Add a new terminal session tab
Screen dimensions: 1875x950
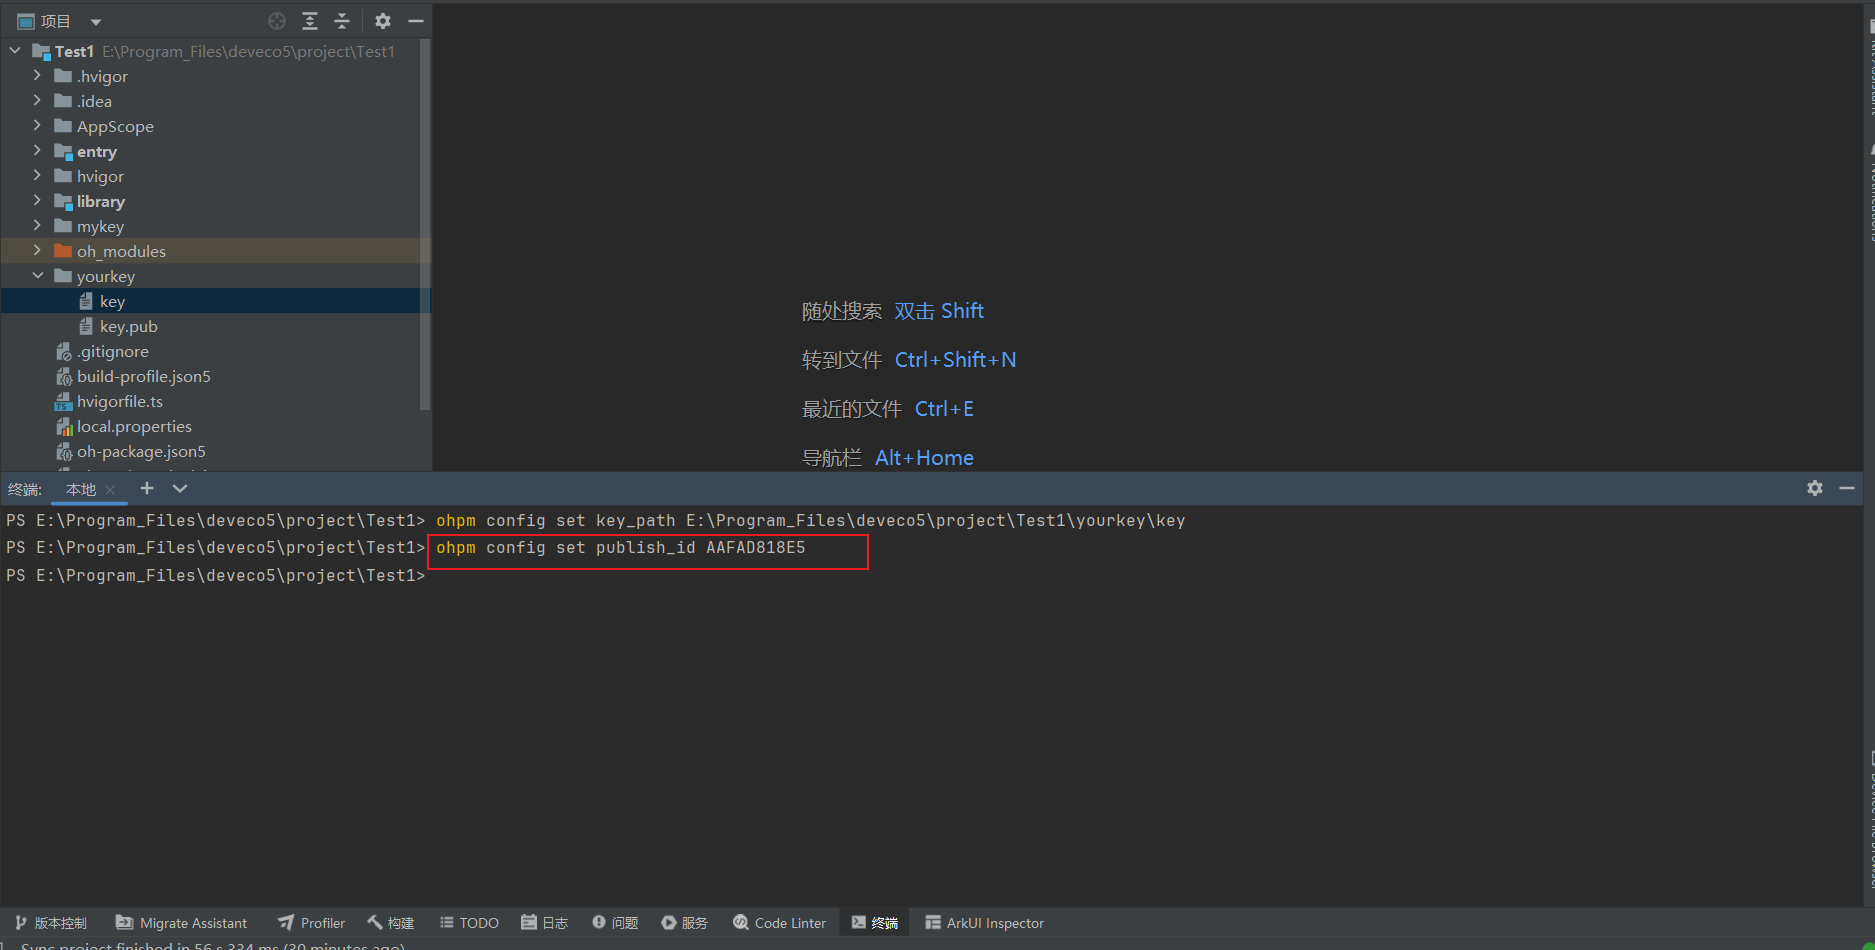(x=147, y=488)
